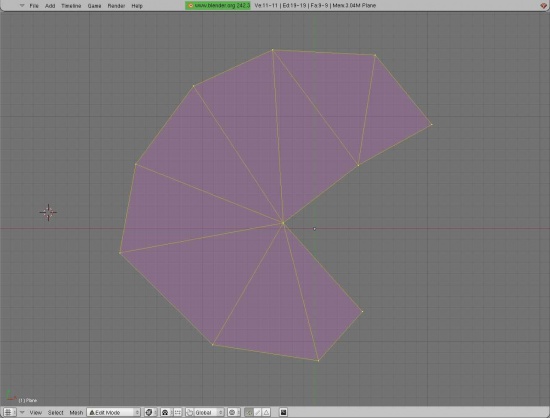This screenshot has height=418, width=550.
Task: Click the XYZ axis indicator icon
Action: [11, 396]
